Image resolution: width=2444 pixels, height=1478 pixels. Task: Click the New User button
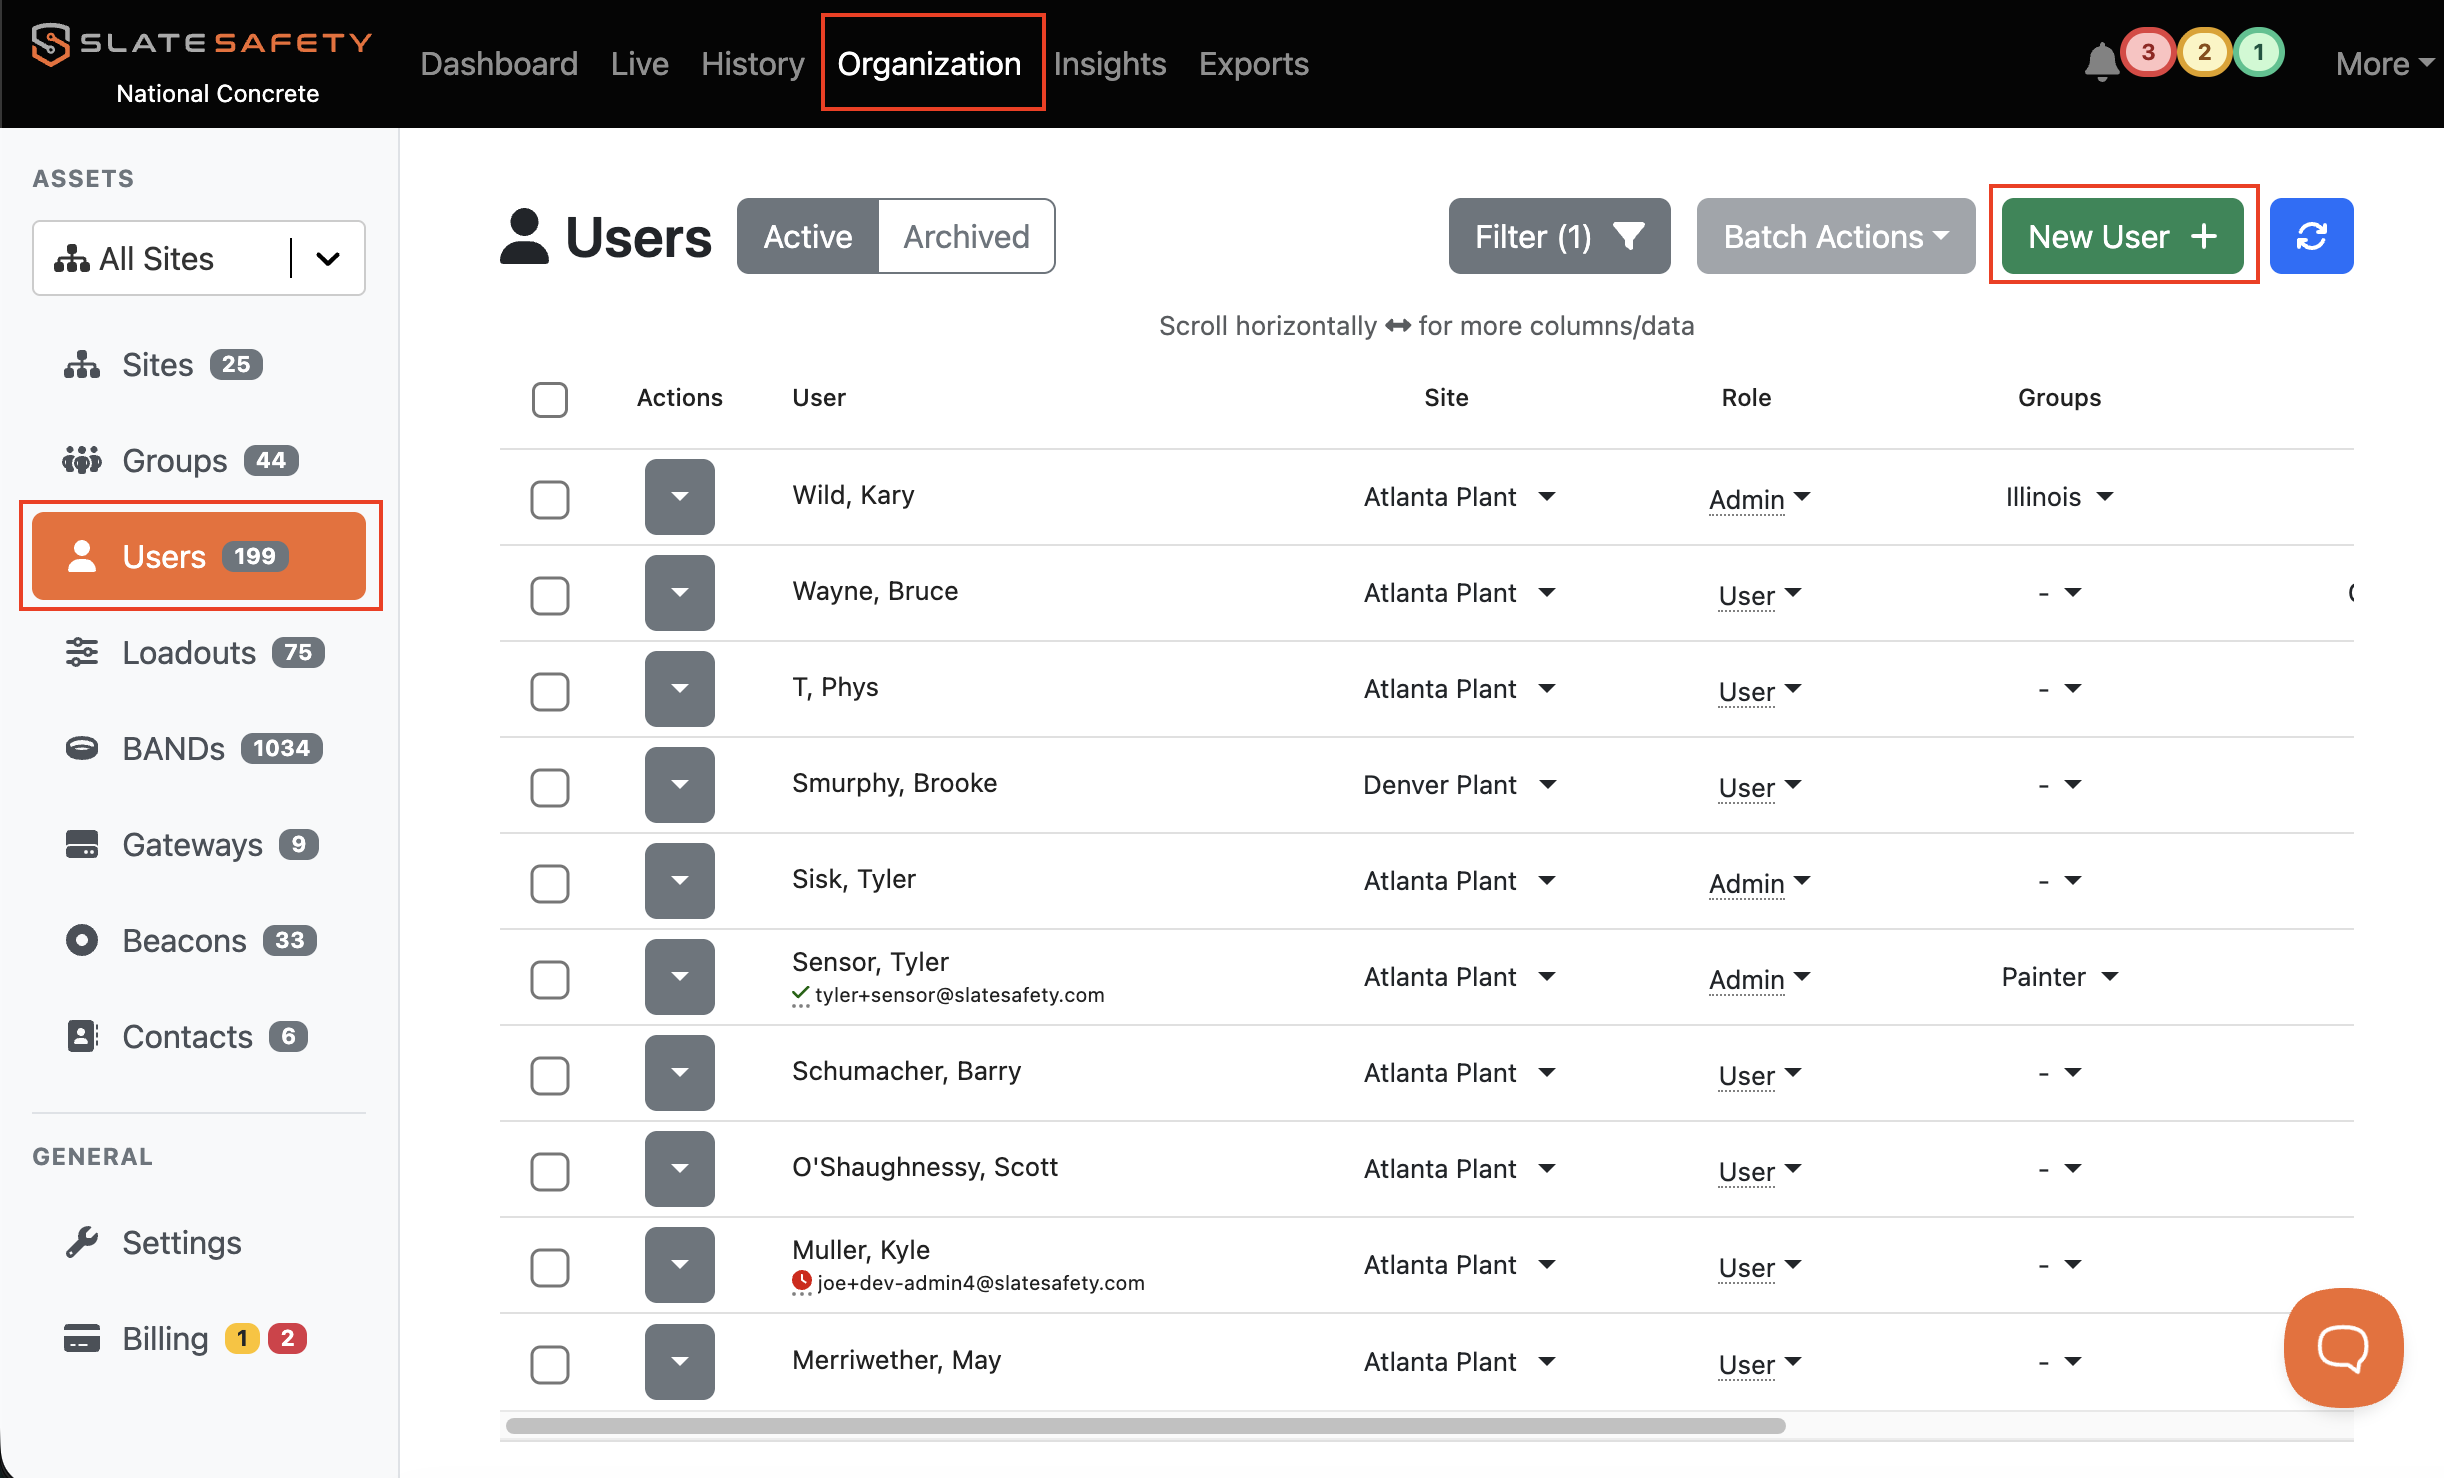[2122, 237]
